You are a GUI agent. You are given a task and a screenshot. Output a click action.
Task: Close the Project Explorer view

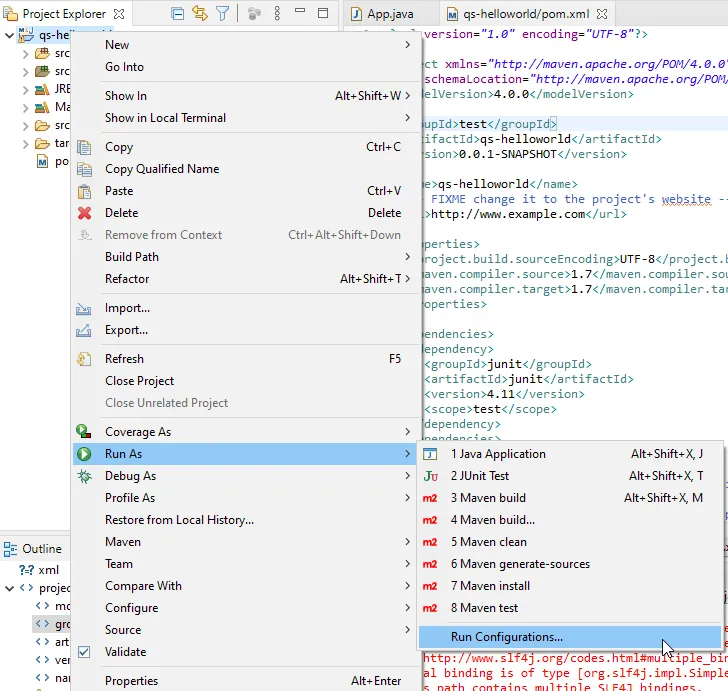point(119,14)
